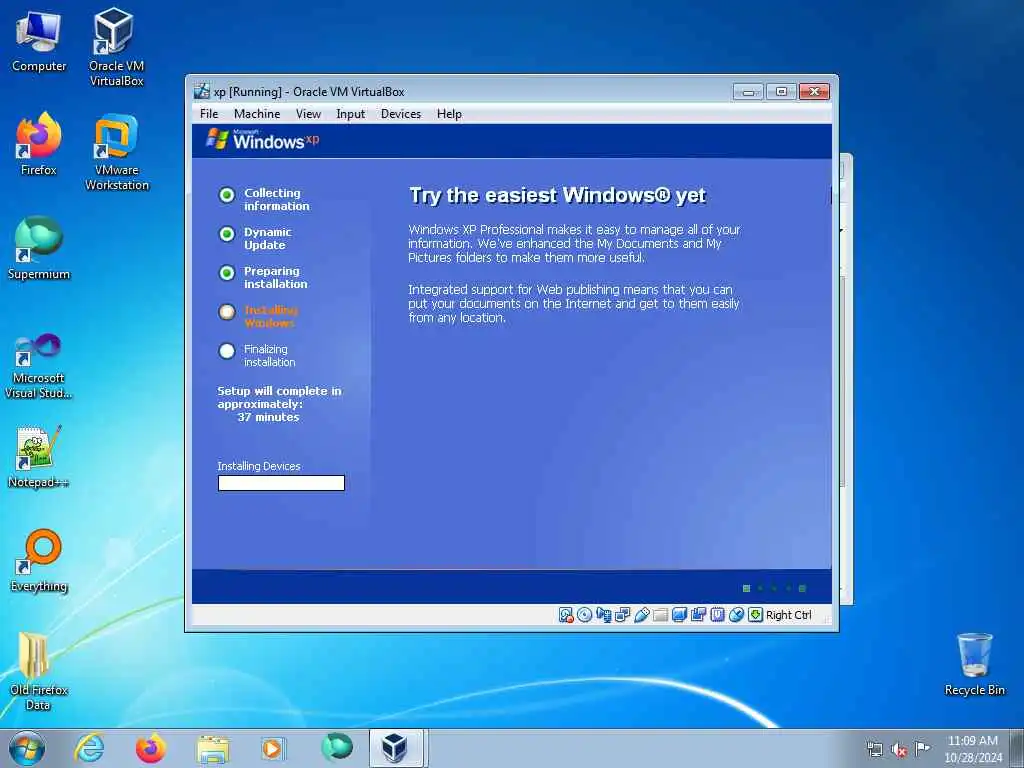Click the network tray icon

click(x=874, y=749)
